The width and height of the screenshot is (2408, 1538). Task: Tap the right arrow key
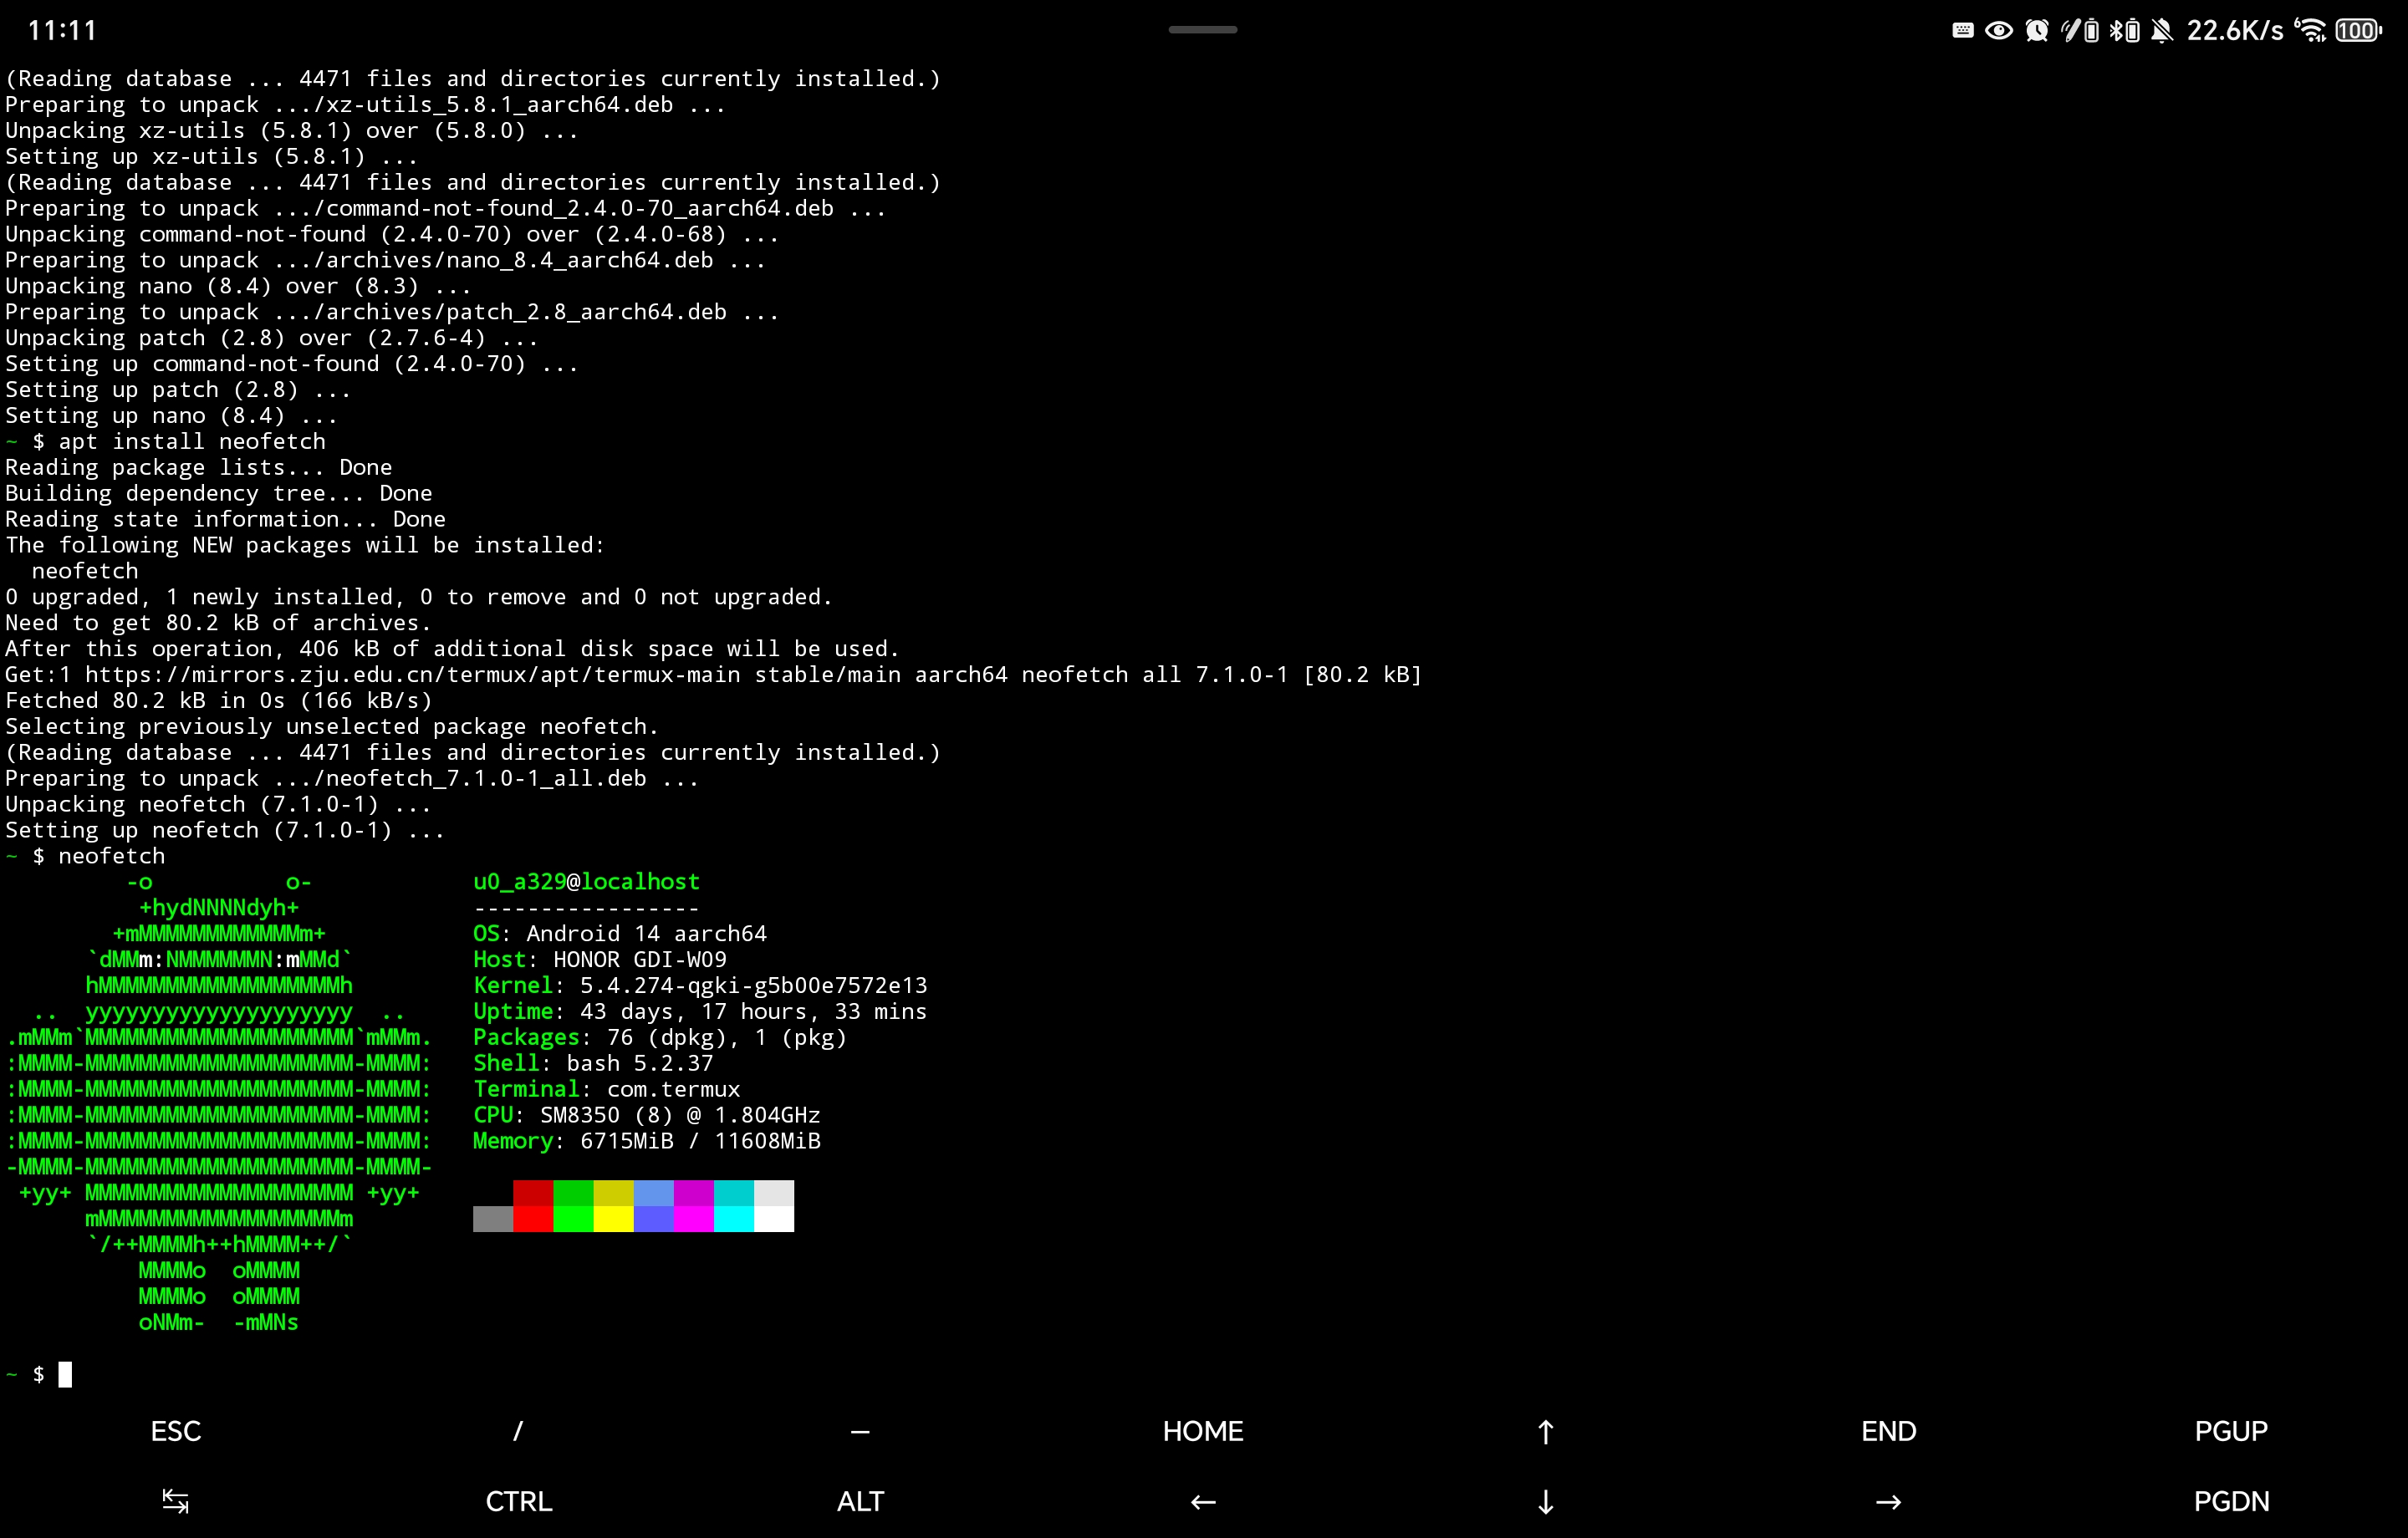tap(1888, 1502)
